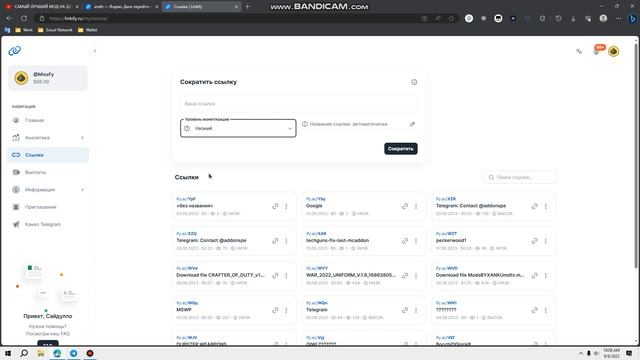Go back in the browser
This screenshot has width=640, height=360.
click(x=9, y=18)
